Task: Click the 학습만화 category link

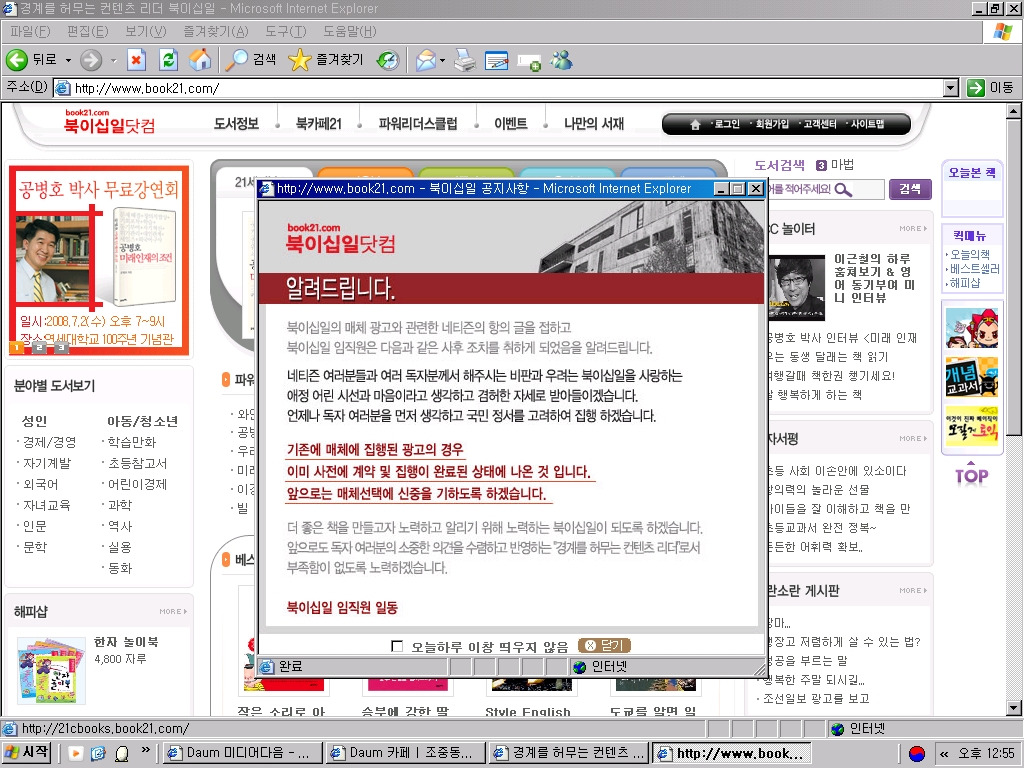Action: pyautogui.click(x=132, y=443)
